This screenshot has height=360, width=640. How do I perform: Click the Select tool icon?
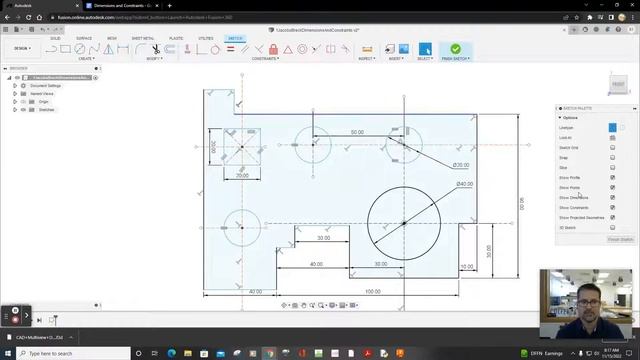pos(425,49)
